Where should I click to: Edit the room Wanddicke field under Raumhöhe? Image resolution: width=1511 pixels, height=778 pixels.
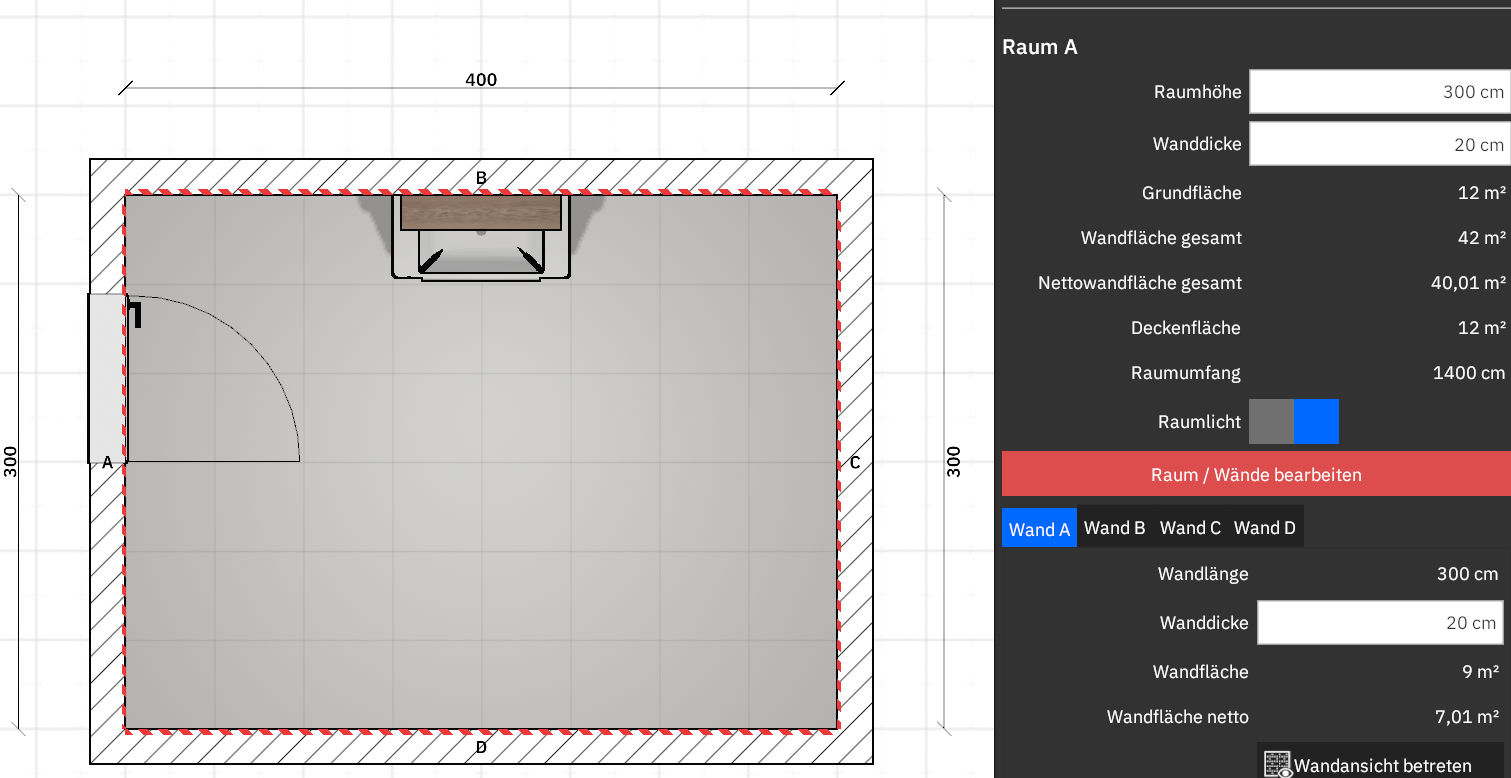pos(1380,144)
